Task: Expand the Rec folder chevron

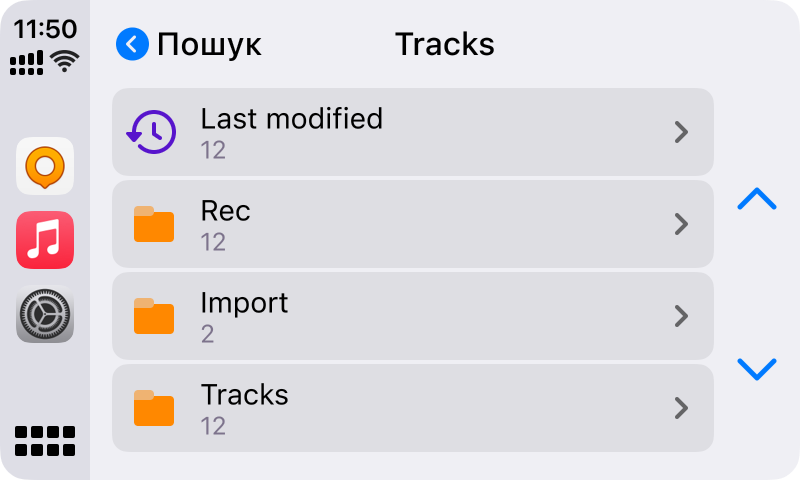Action: click(681, 224)
